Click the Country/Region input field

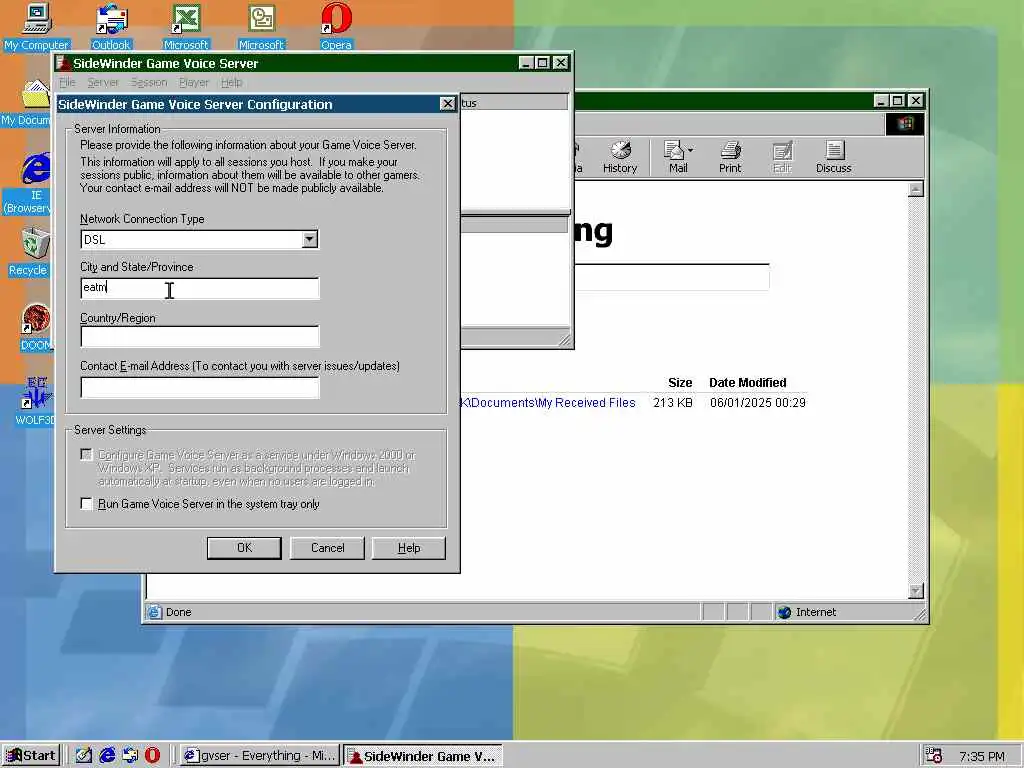(x=200, y=336)
